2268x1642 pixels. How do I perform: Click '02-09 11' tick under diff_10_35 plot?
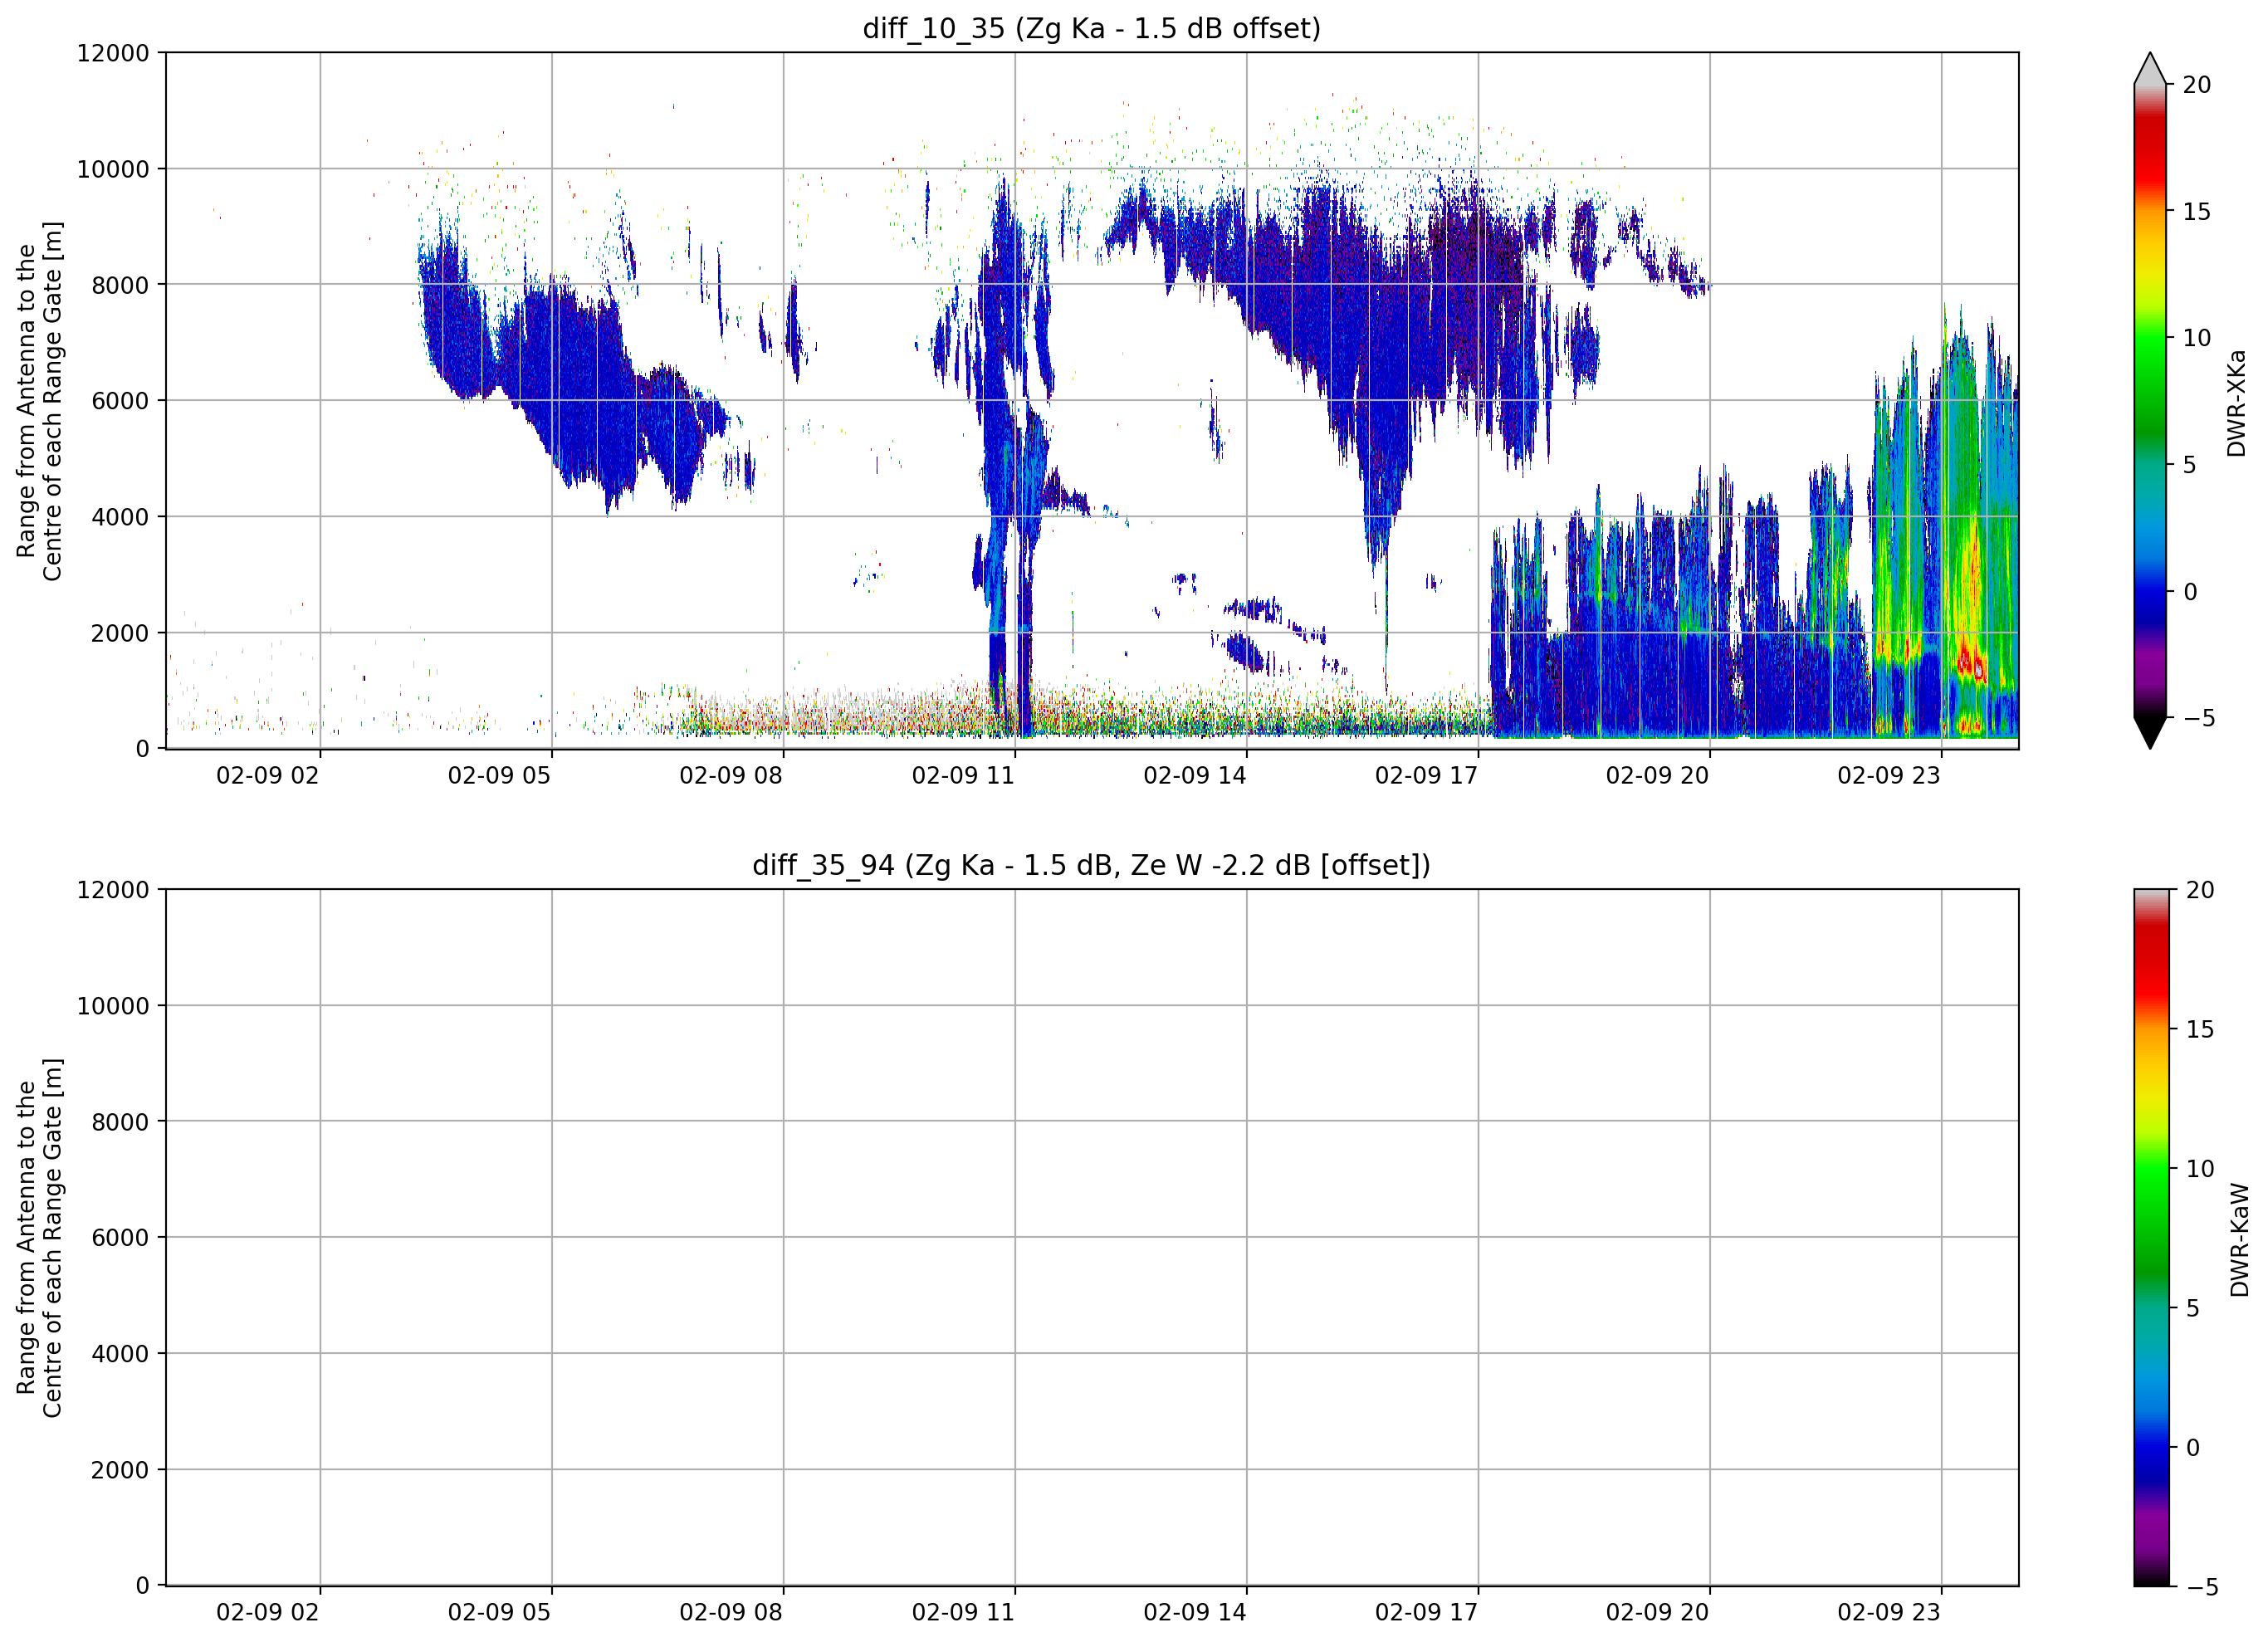click(x=963, y=776)
